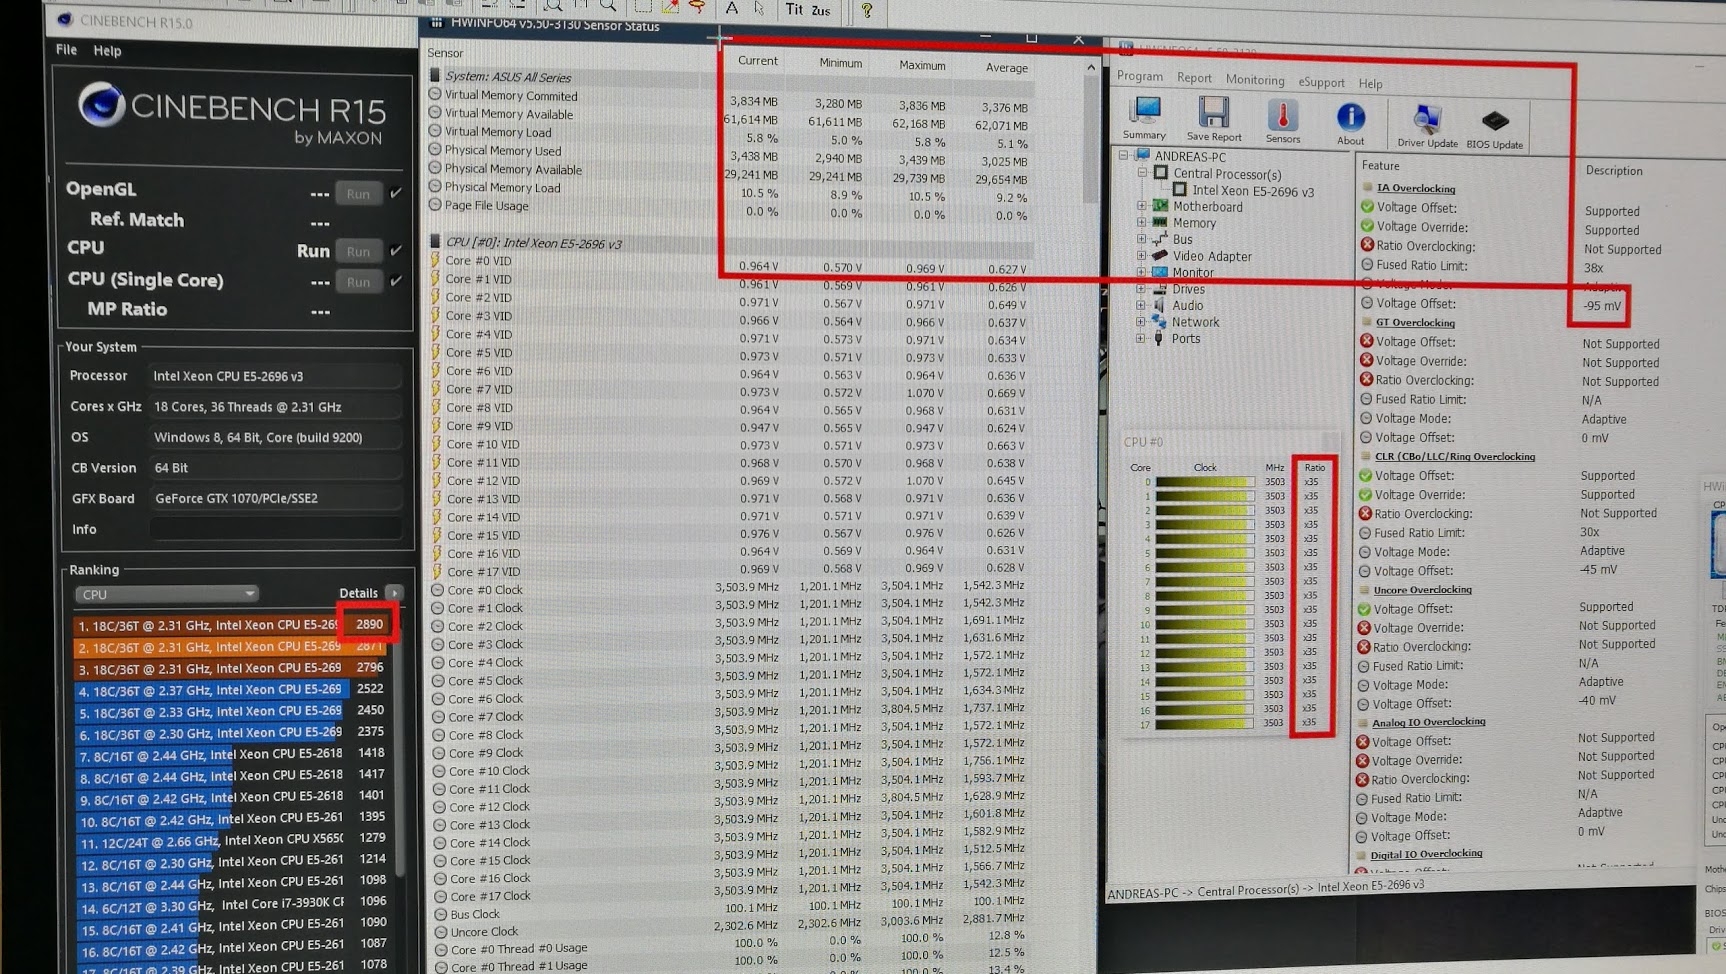Select the CPU [#0] Intel Xeon group header icon
This screenshot has width=1726, height=974.
coord(435,242)
